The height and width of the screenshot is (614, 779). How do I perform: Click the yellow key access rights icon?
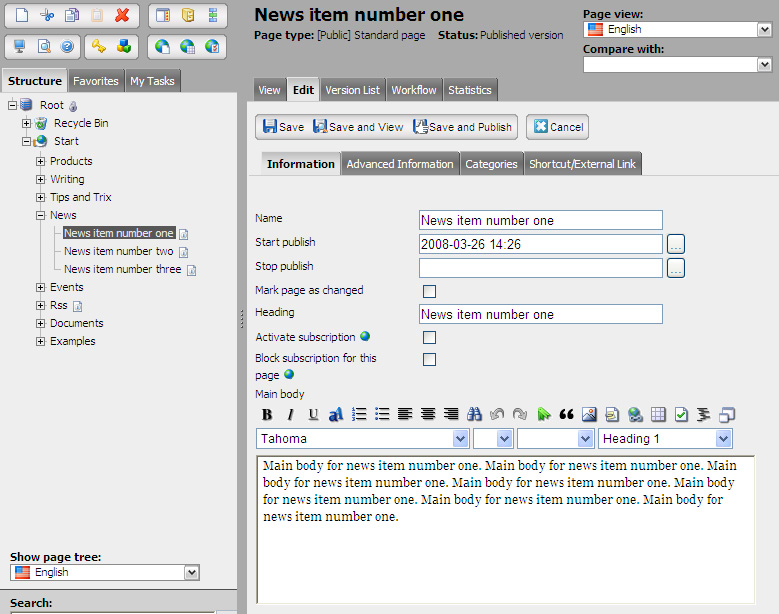click(98, 46)
